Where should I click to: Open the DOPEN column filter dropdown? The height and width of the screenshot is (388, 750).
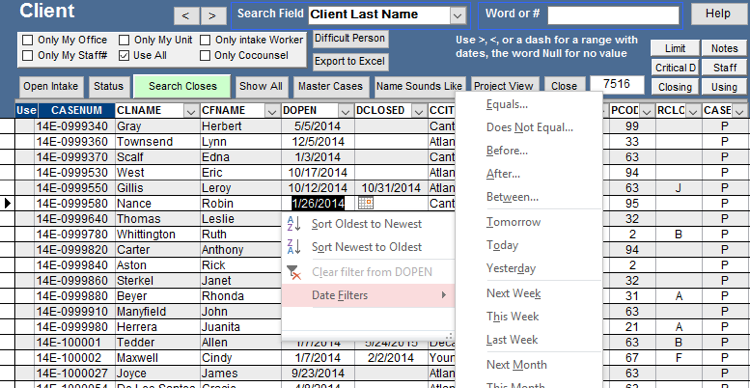[x=345, y=111]
